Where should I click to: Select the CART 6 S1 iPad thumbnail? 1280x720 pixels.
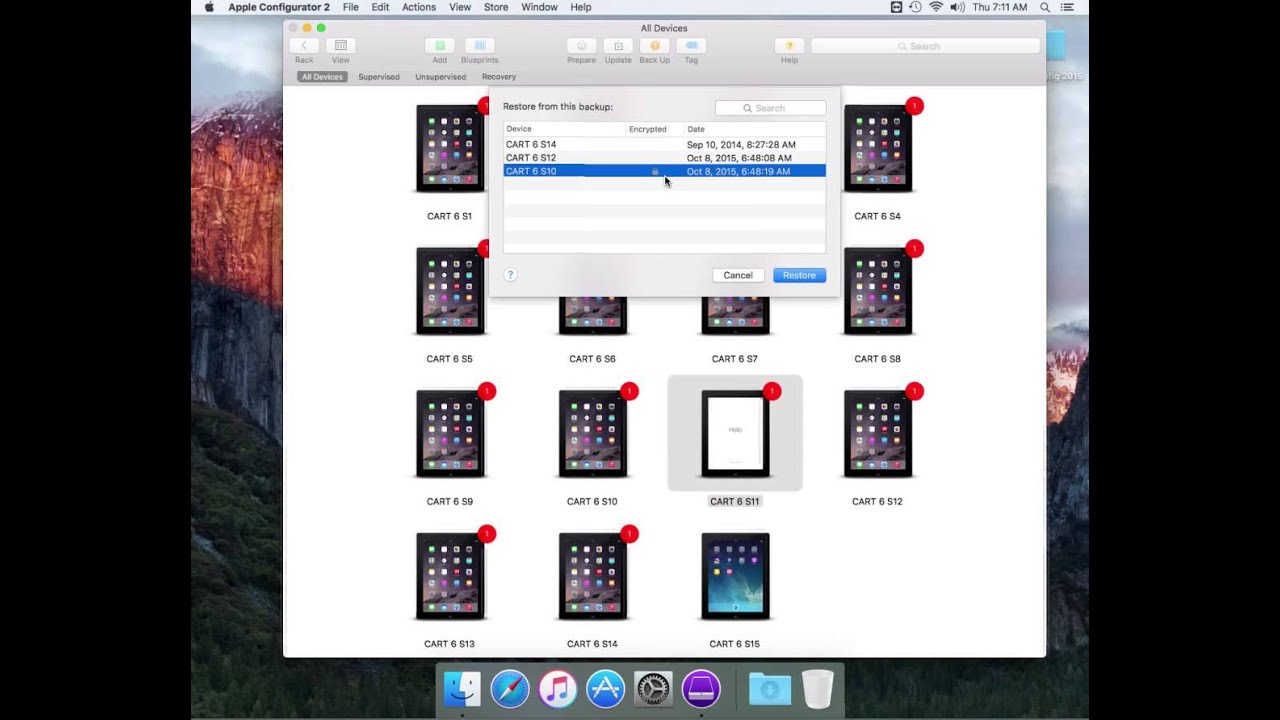pos(450,149)
